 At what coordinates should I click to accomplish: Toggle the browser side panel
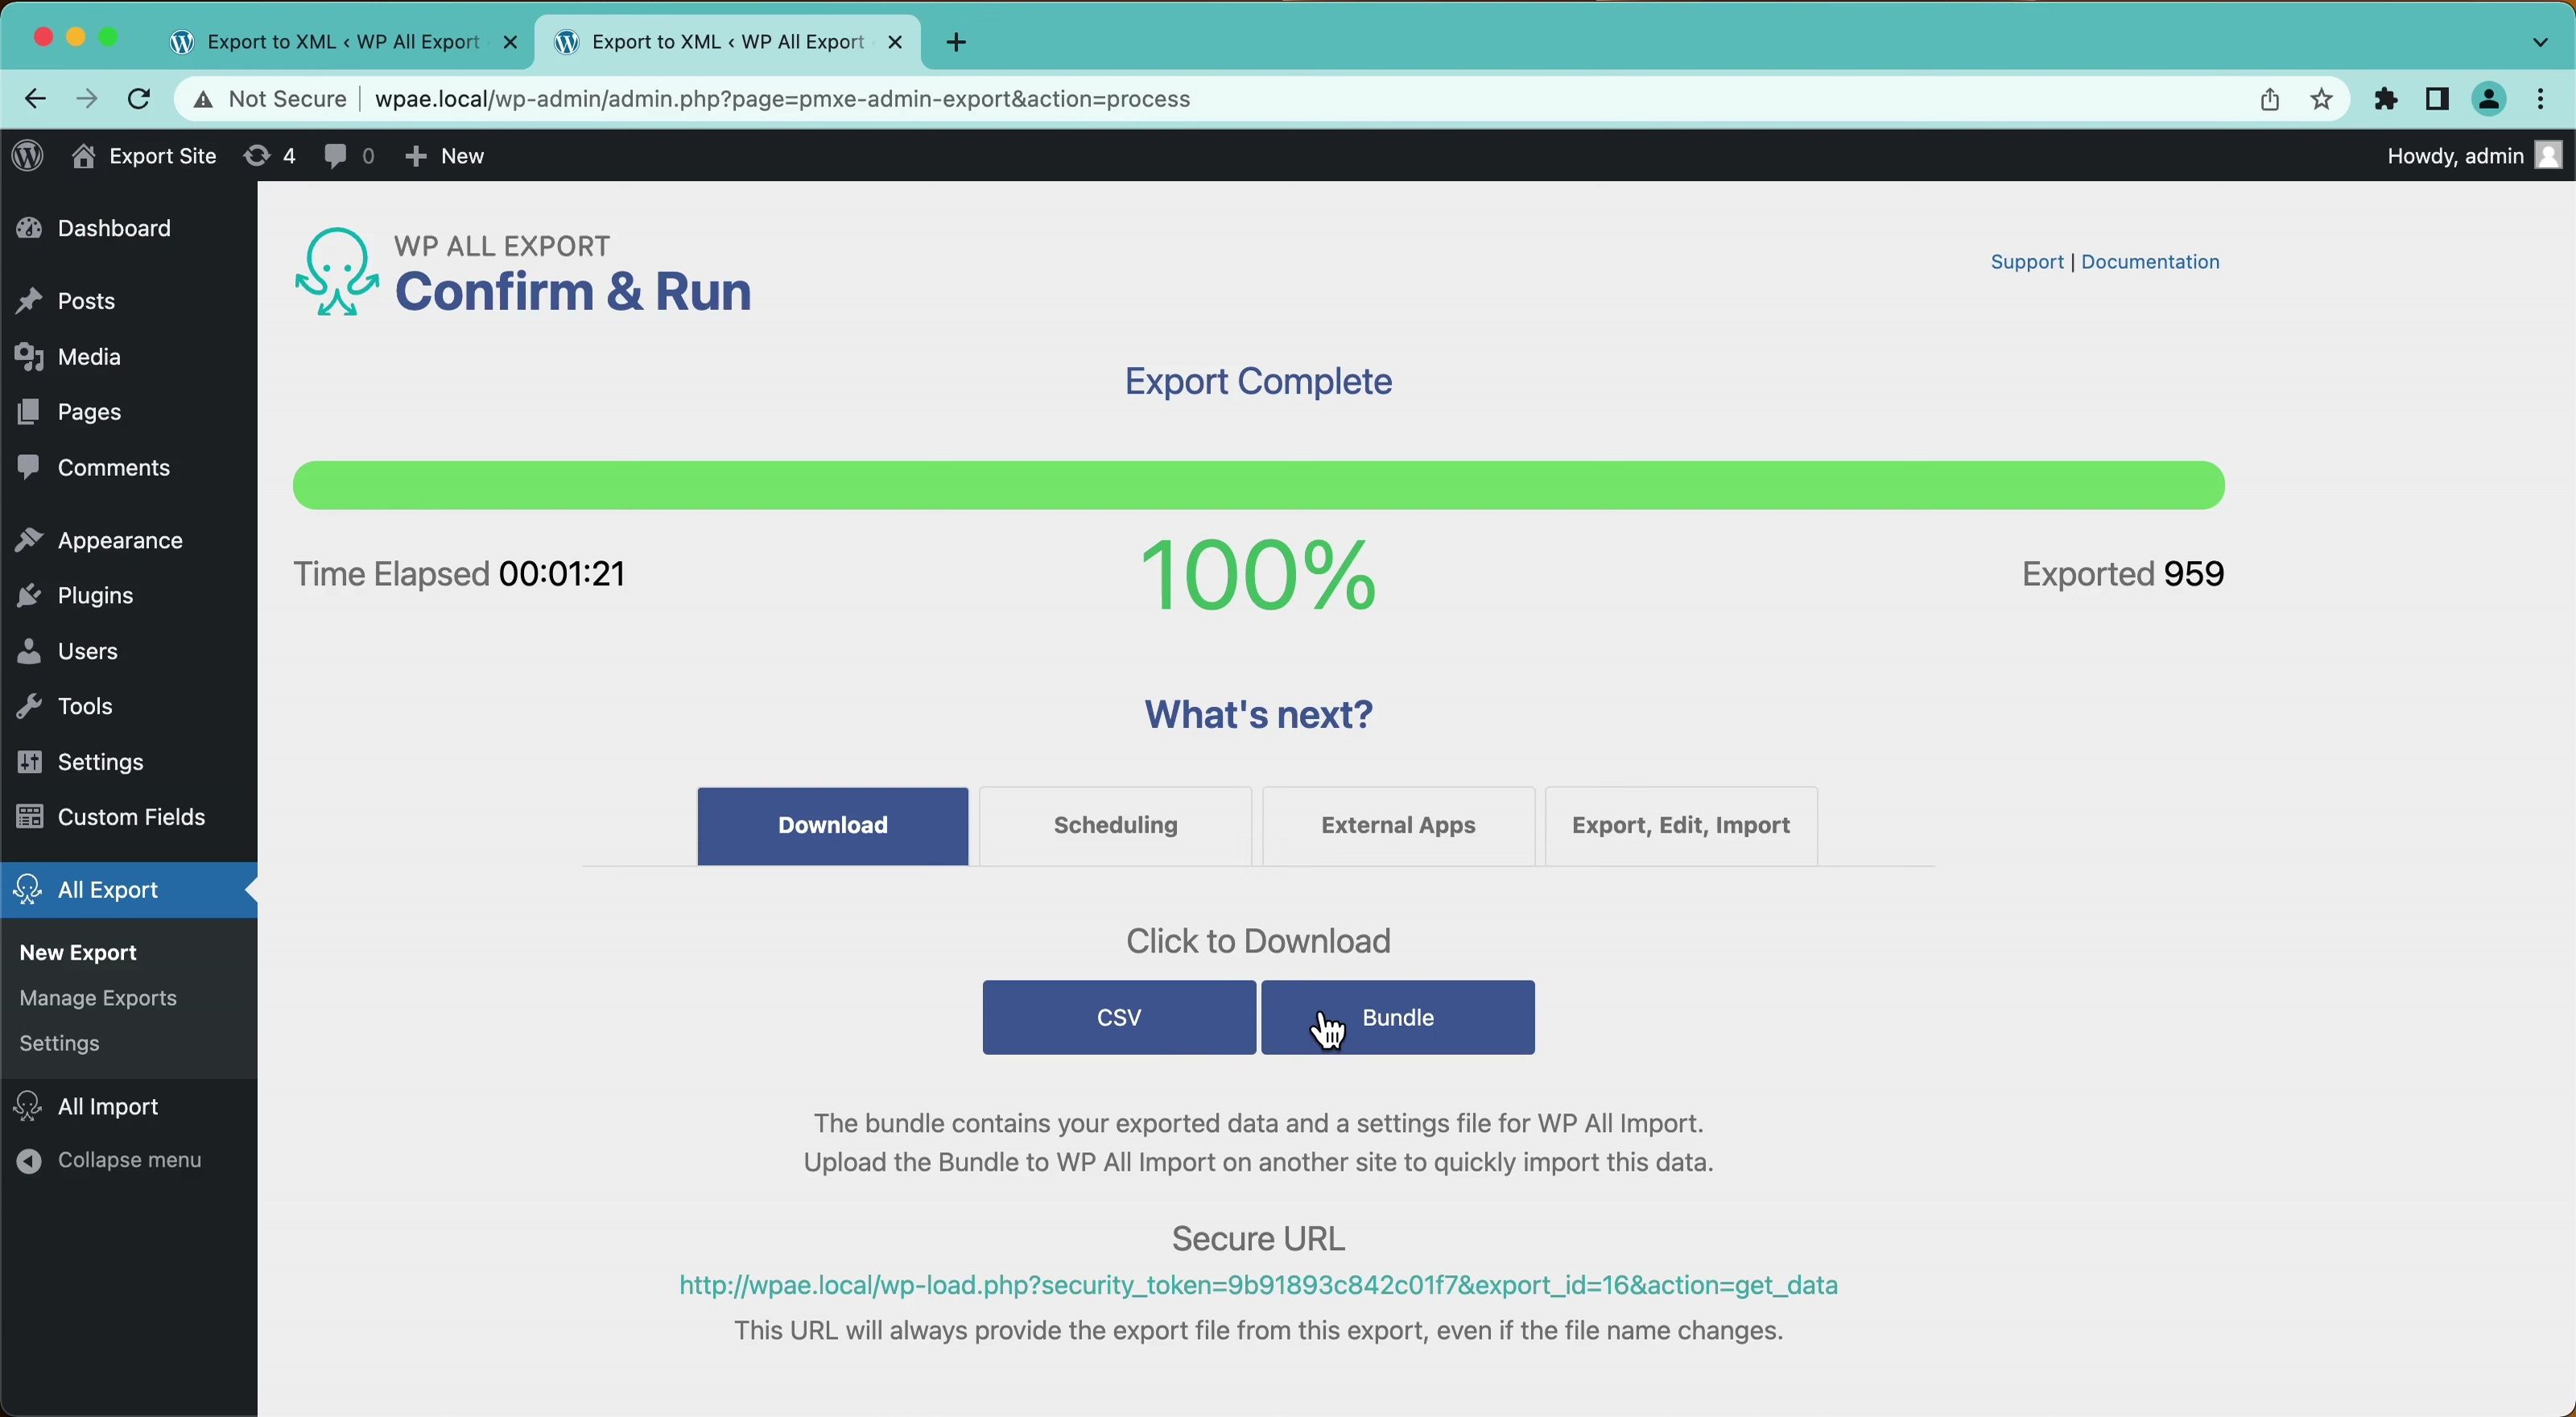tap(2437, 99)
